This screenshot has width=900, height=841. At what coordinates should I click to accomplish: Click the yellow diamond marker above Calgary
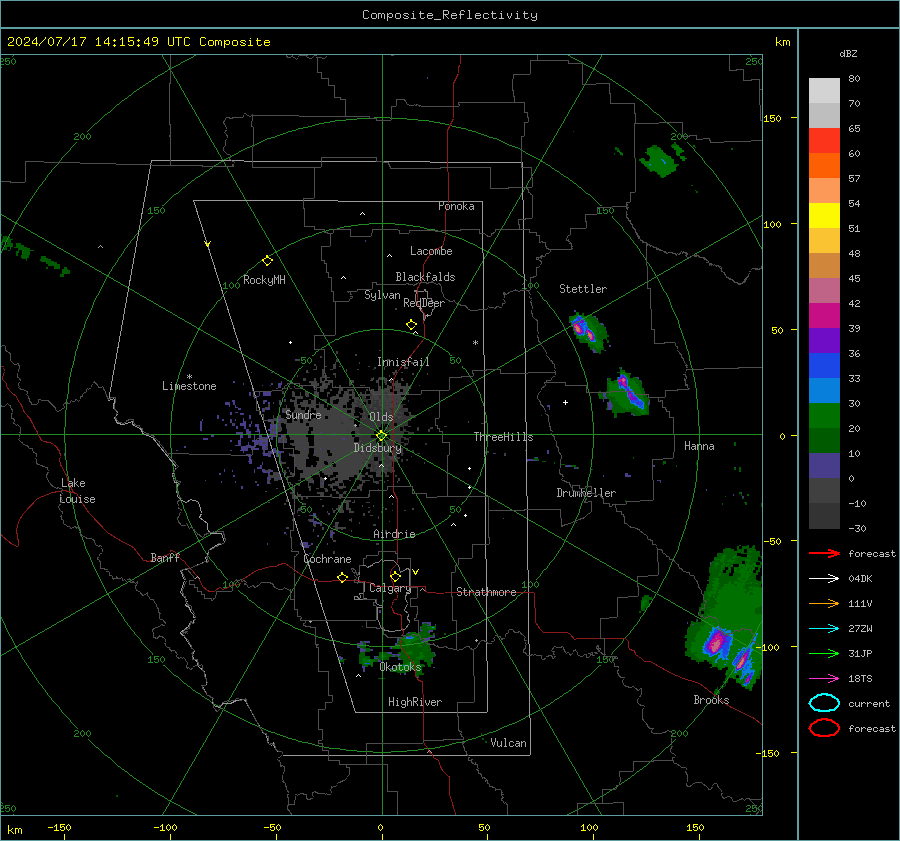click(395, 576)
